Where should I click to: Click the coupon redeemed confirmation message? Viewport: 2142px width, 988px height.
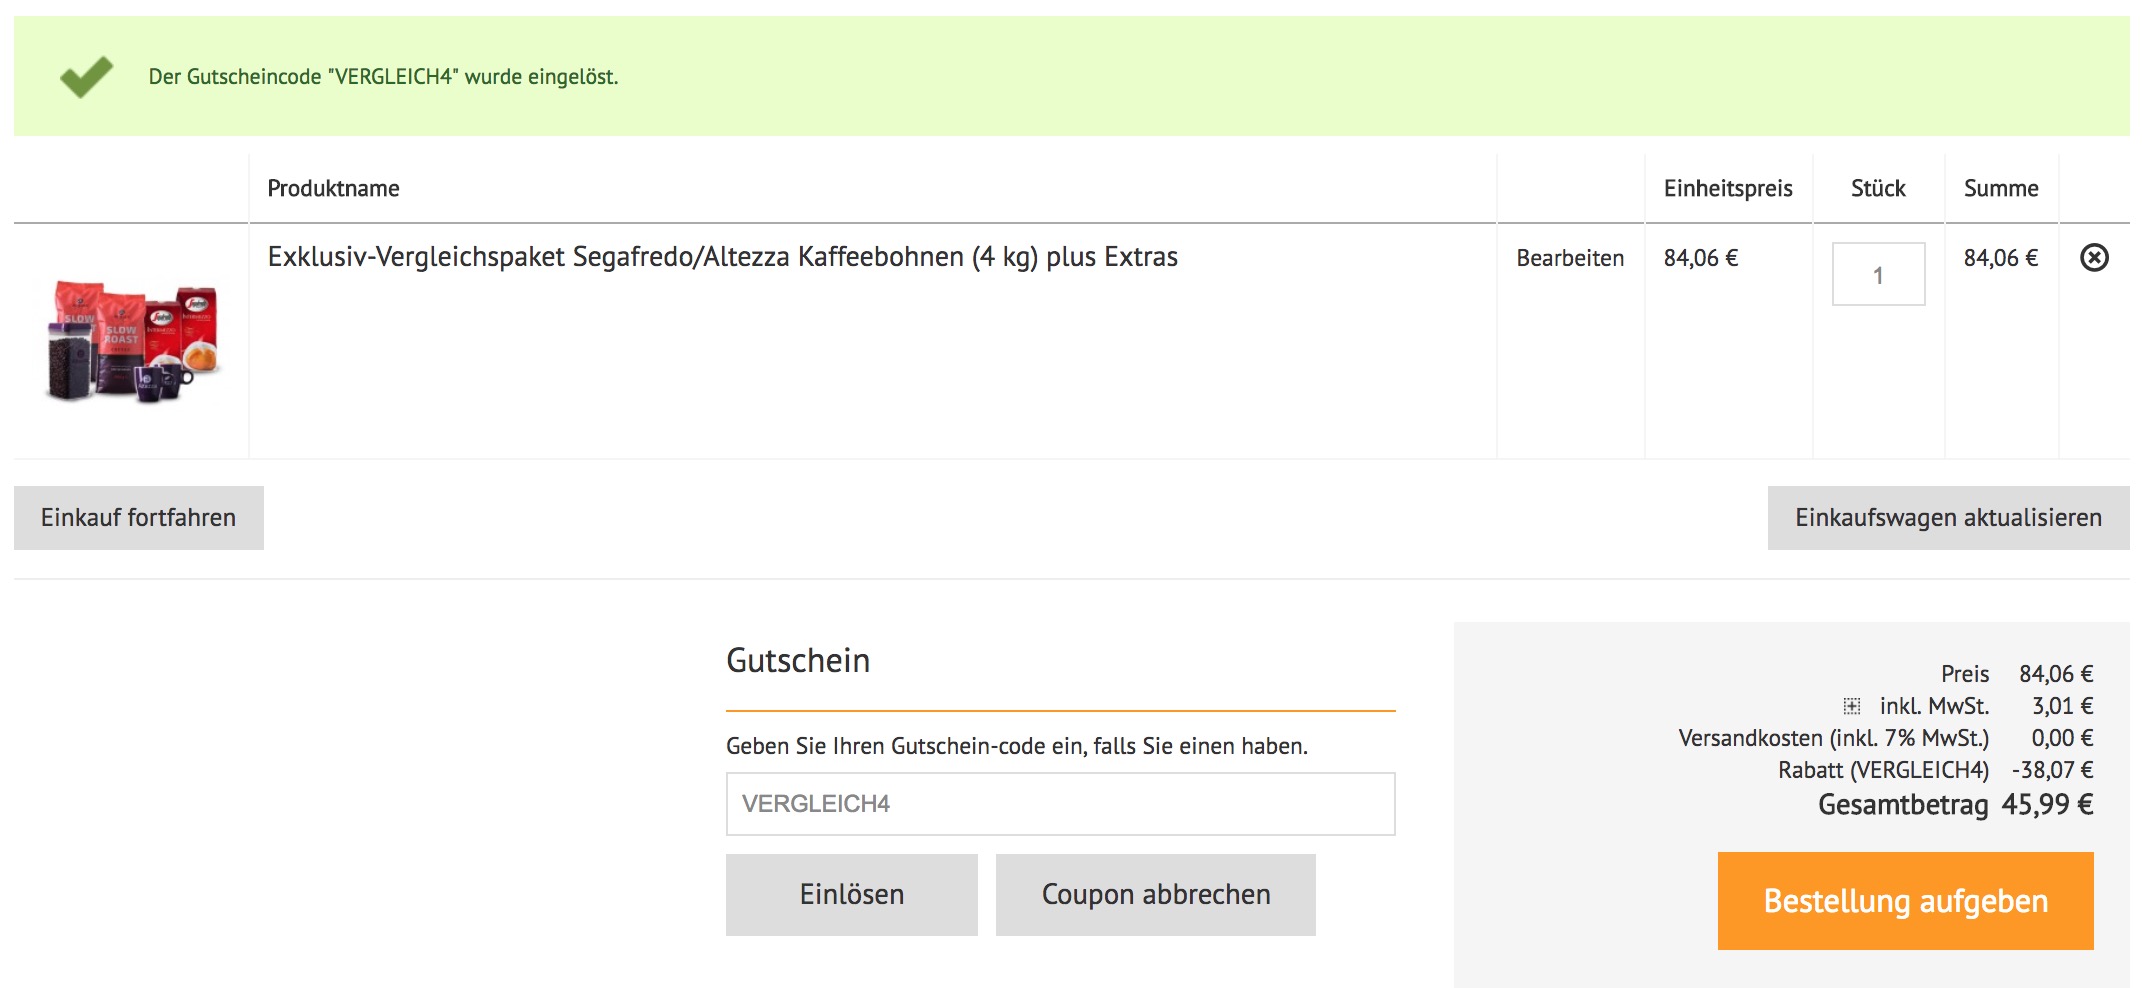tap(383, 77)
